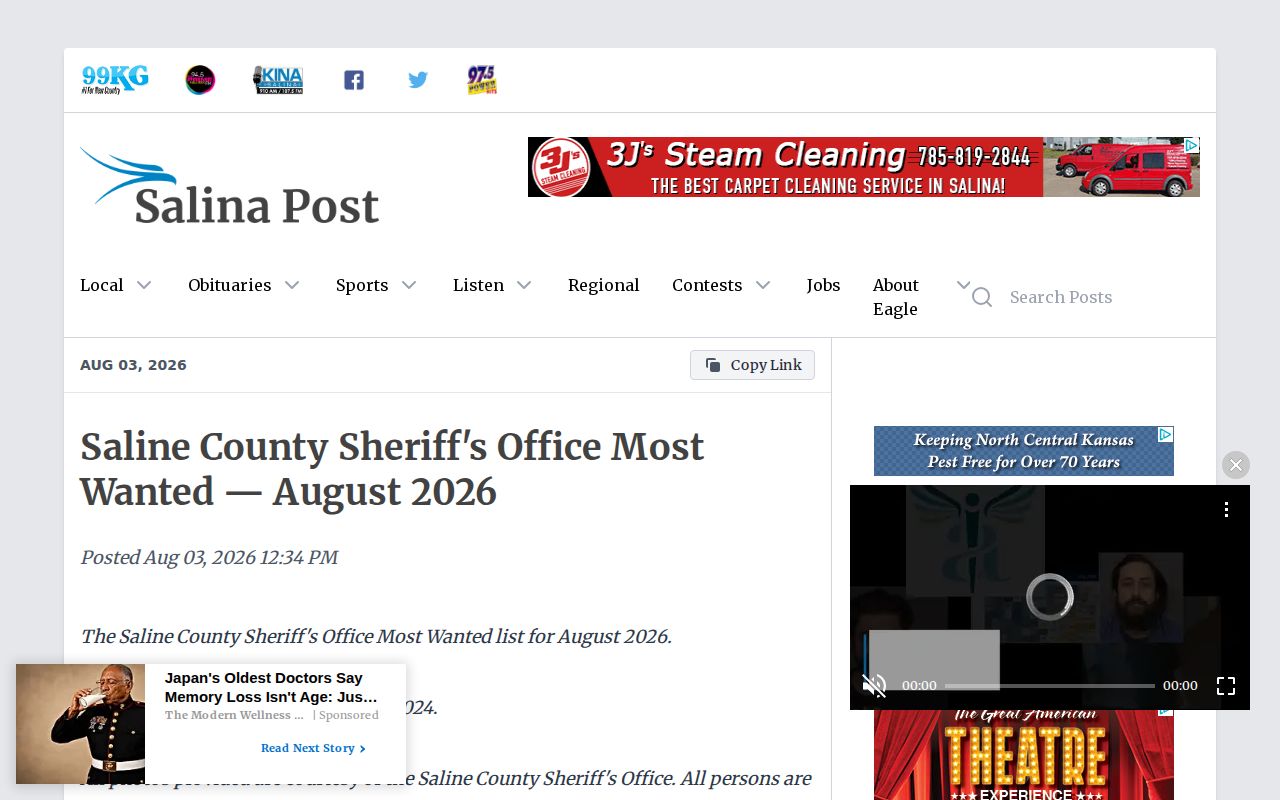Viewport: 1280px width, 800px height.
Task: Open video player options menu
Action: pos(1226,510)
